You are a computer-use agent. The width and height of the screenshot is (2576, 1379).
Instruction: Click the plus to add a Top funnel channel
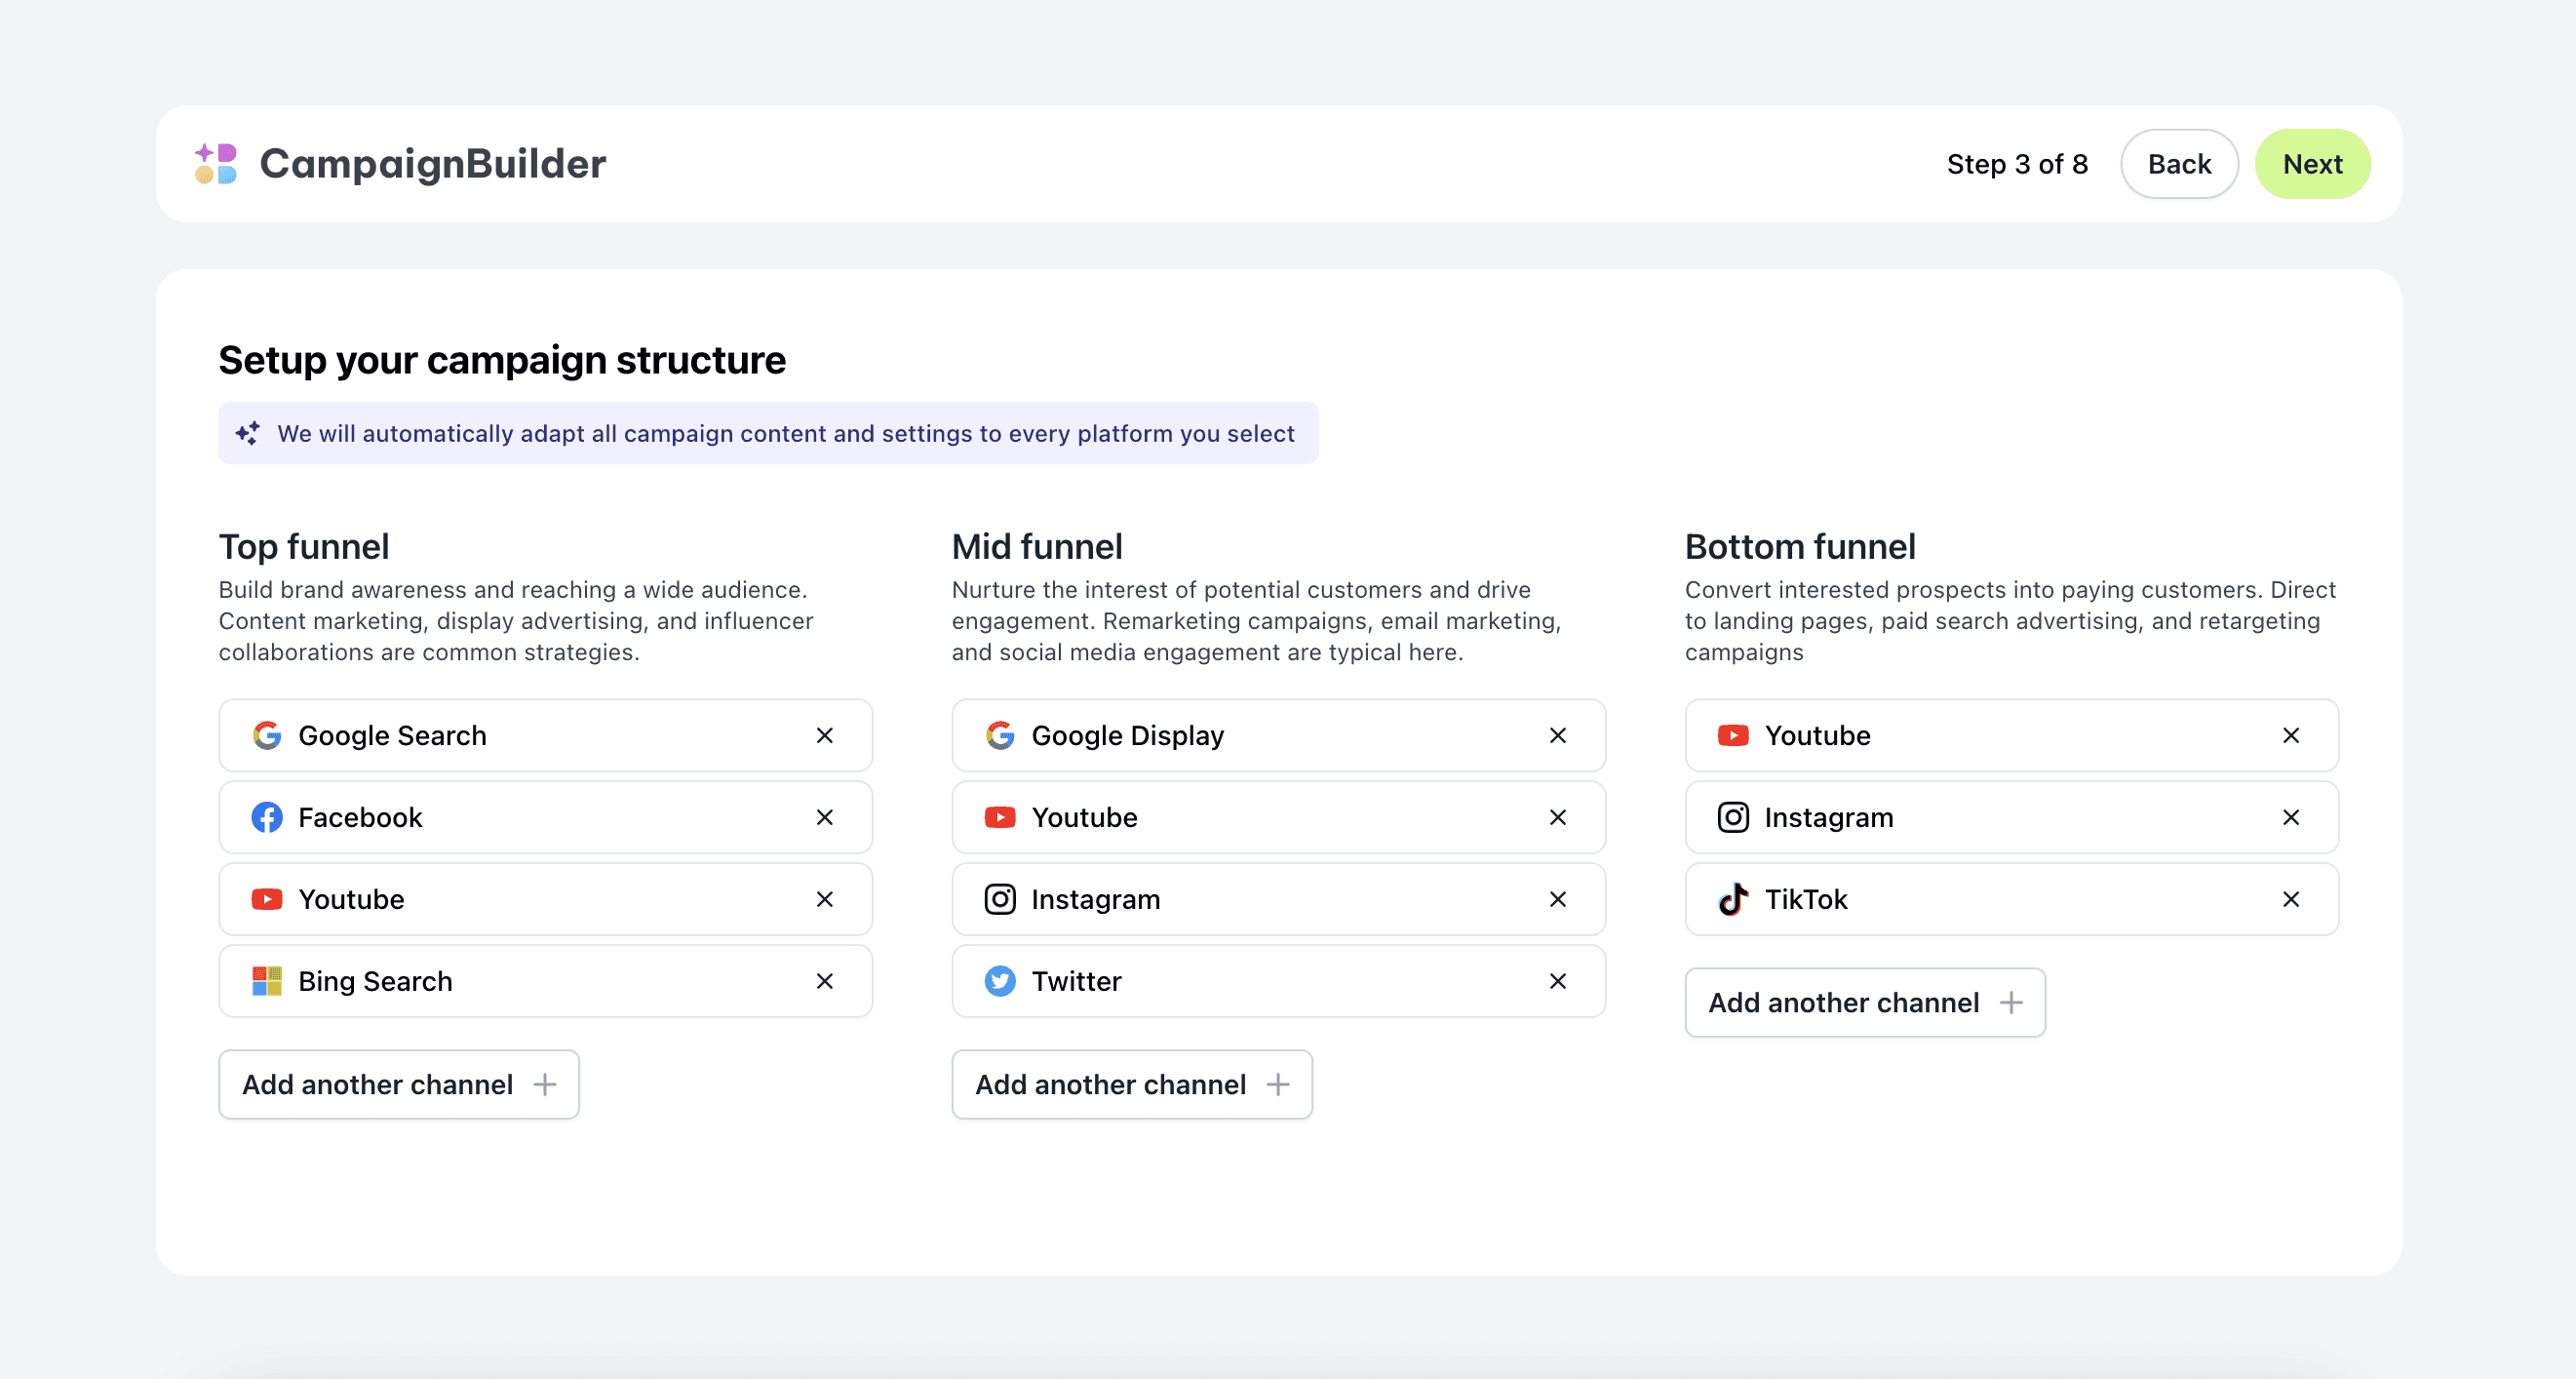[x=546, y=1084]
